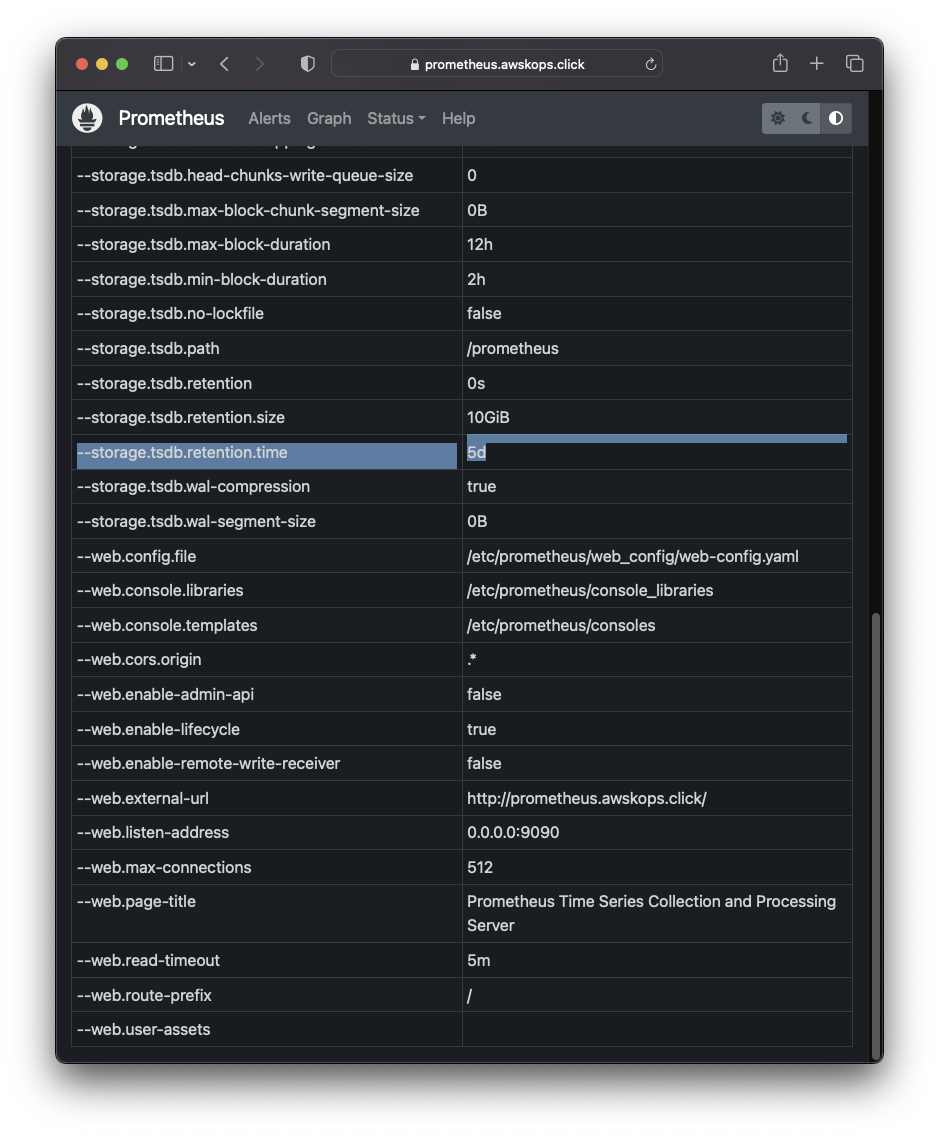The image size is (939, 1137).
Task: Click the --web.route-prefix flag name
Action: point(144,996)
